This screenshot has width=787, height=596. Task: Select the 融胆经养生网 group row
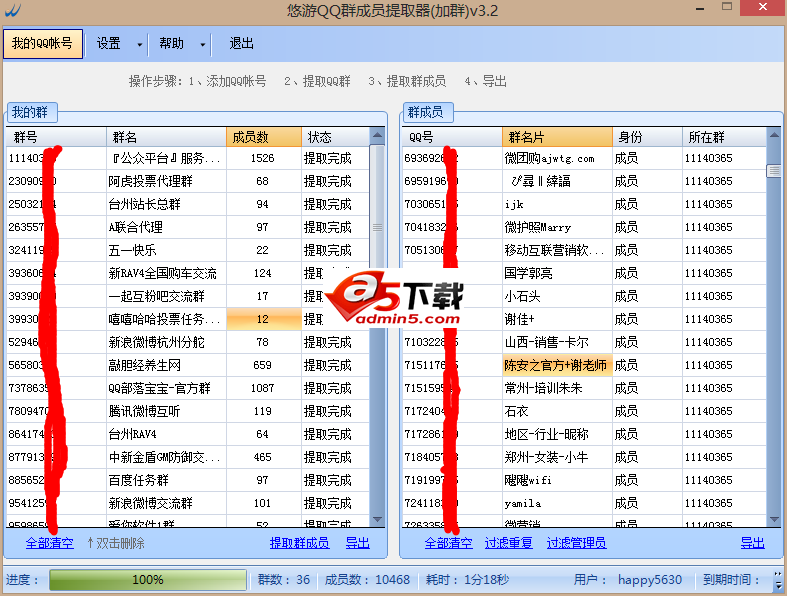(x=188, y=365)
